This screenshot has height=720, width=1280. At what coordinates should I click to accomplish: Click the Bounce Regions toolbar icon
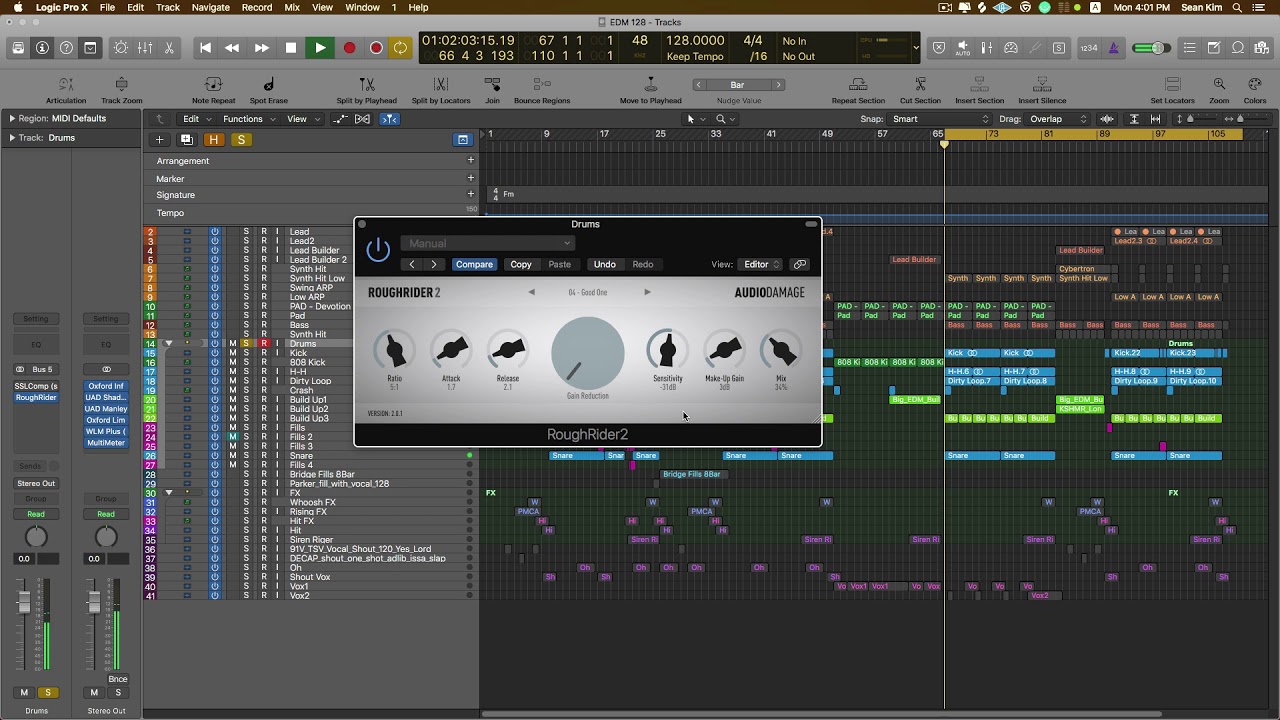point(542,85)
